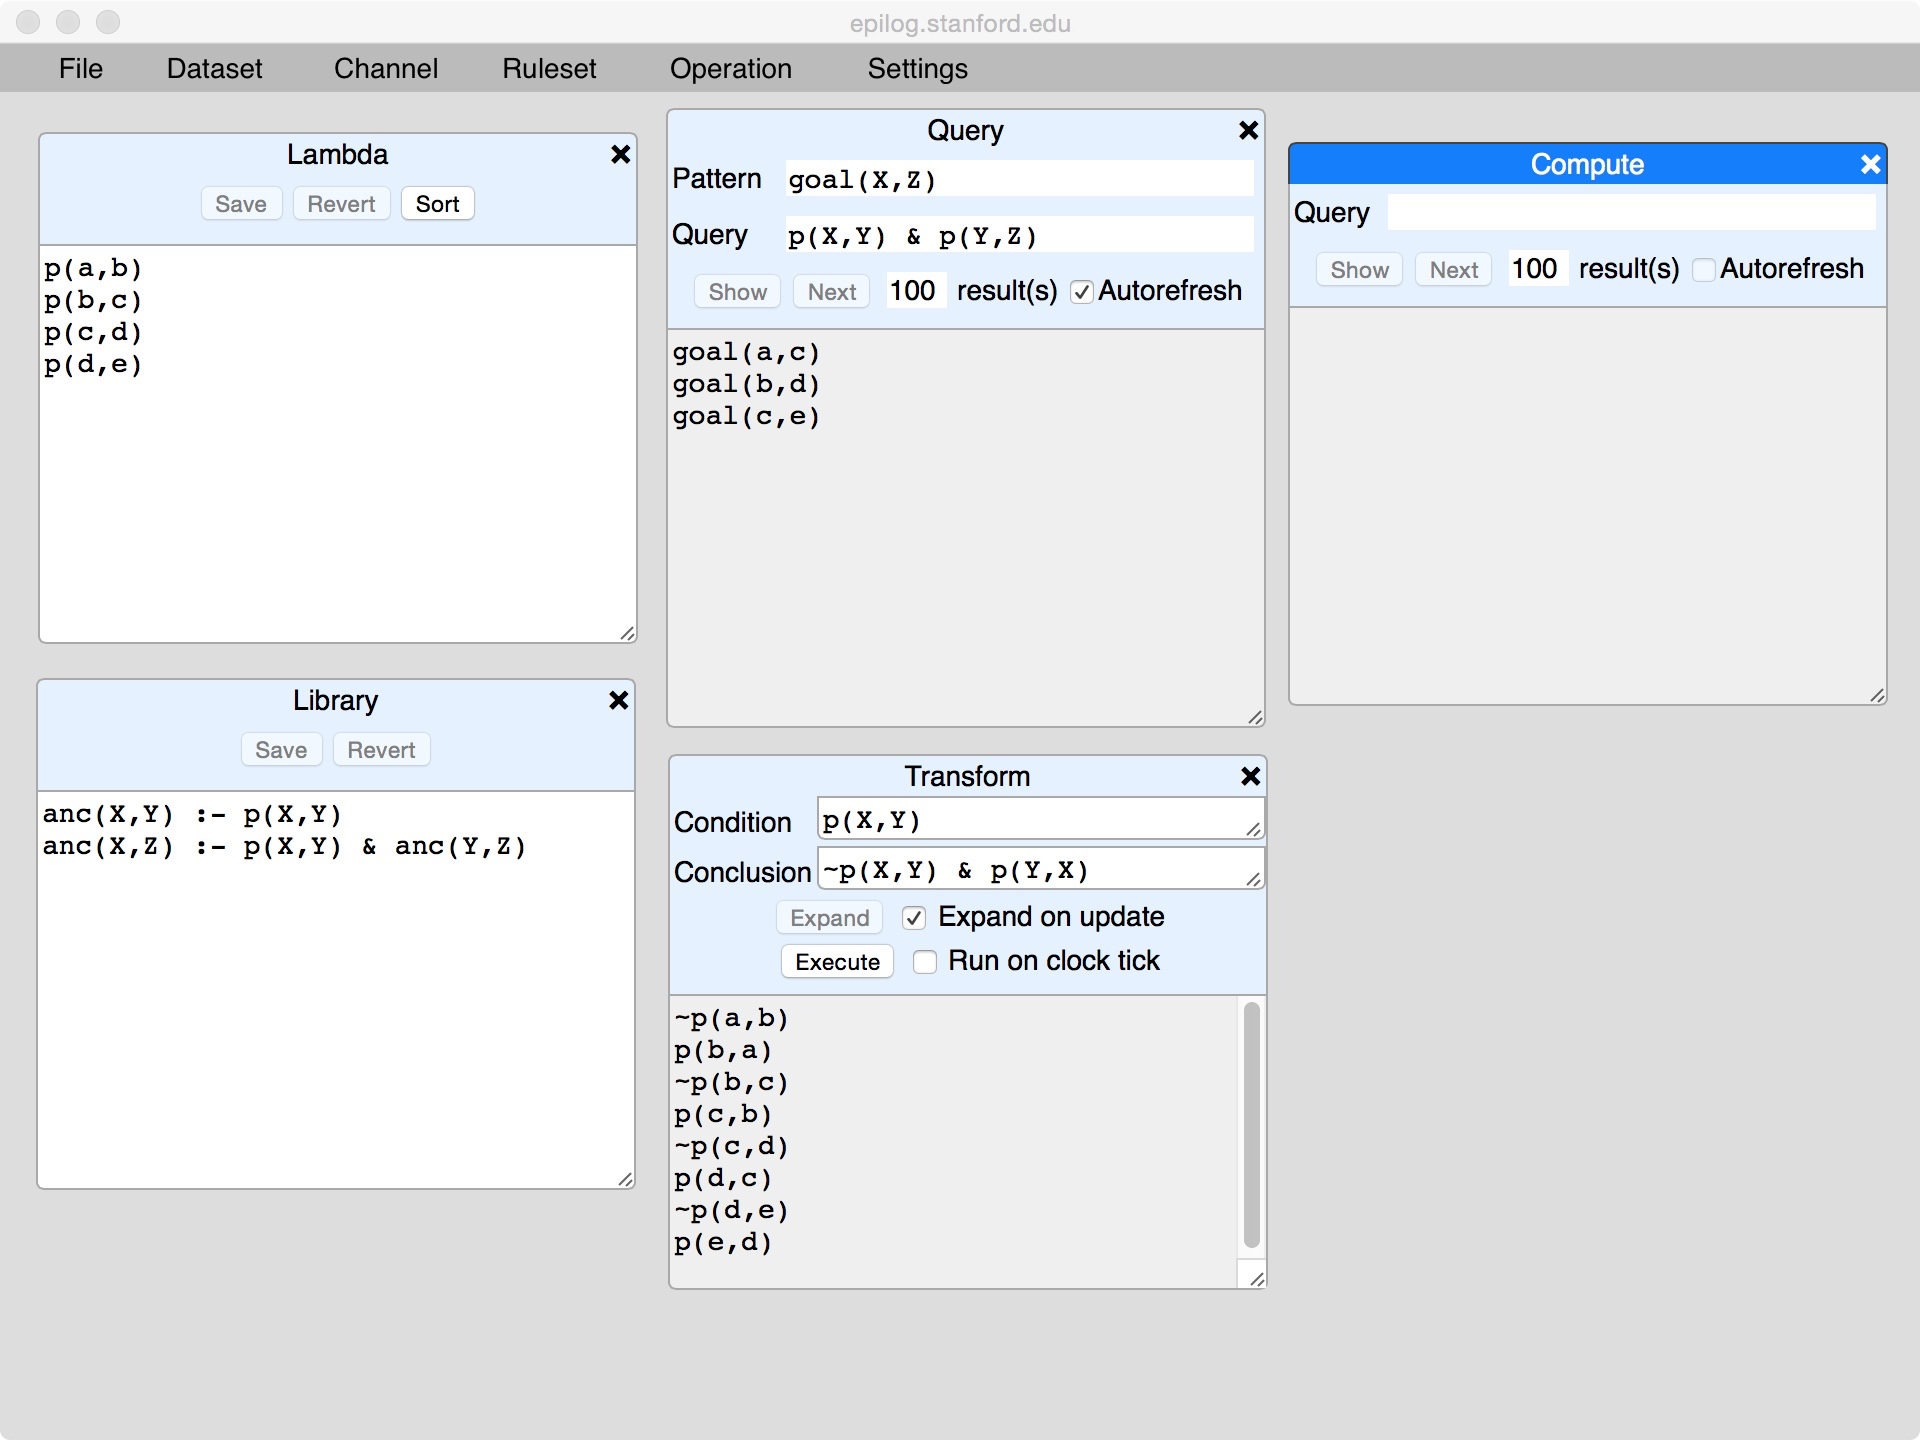Open the Ruleset menu
Screen dimensions: 1920x1440
tap(549, 68)
